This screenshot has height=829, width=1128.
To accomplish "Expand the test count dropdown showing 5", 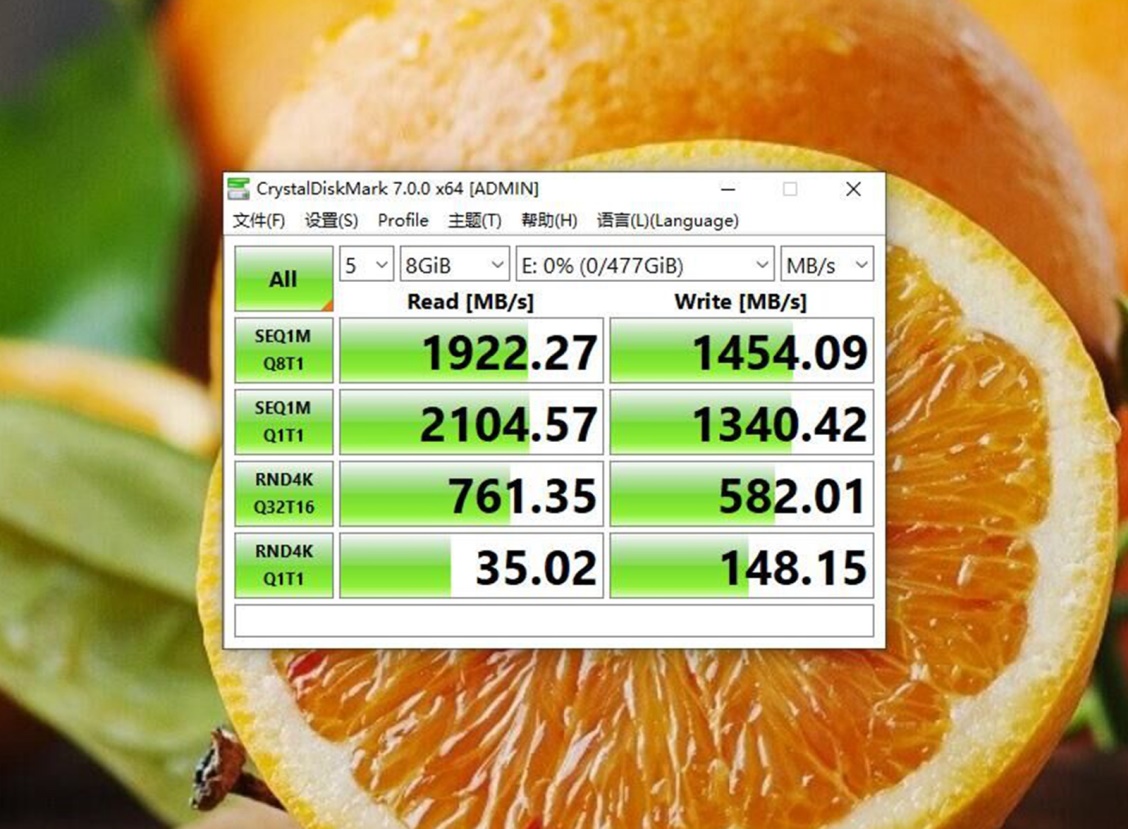I will tap(366, 265).
